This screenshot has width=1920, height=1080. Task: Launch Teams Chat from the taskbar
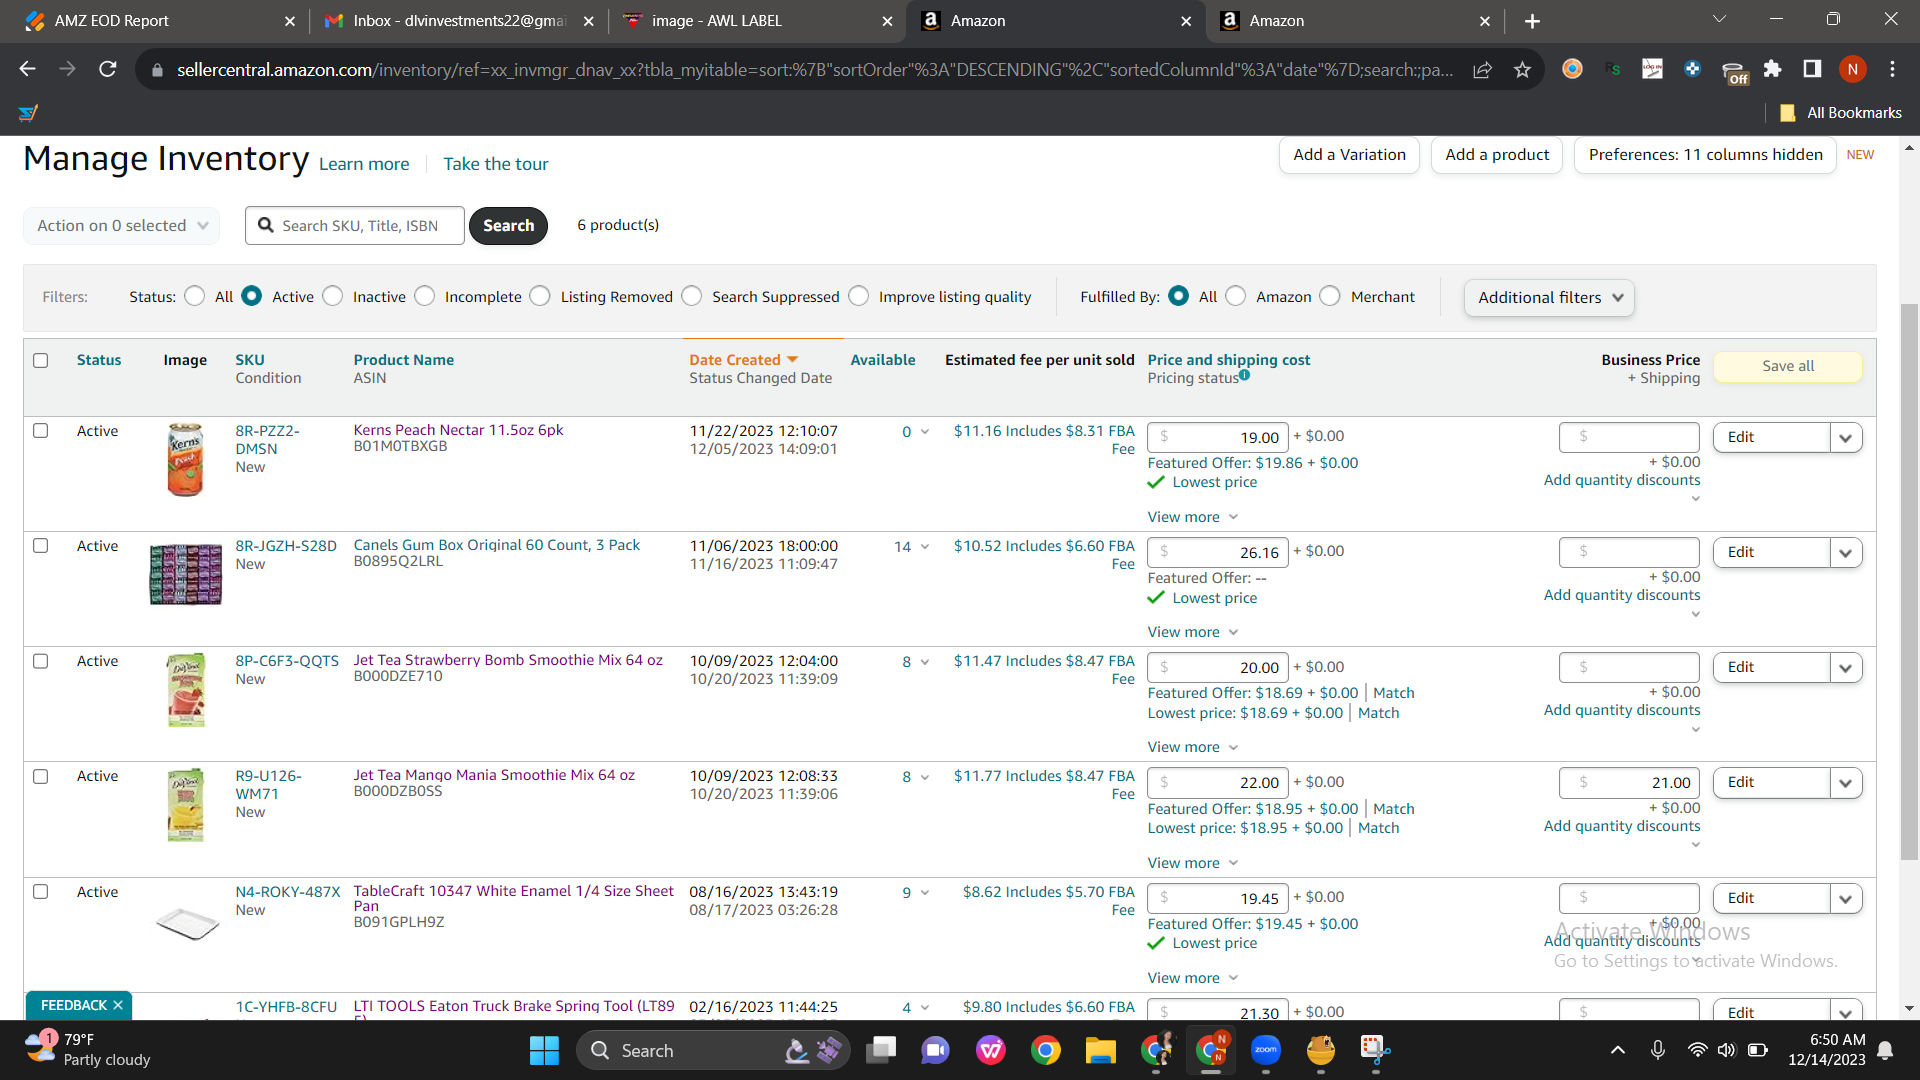click(x=935, y=1050)
